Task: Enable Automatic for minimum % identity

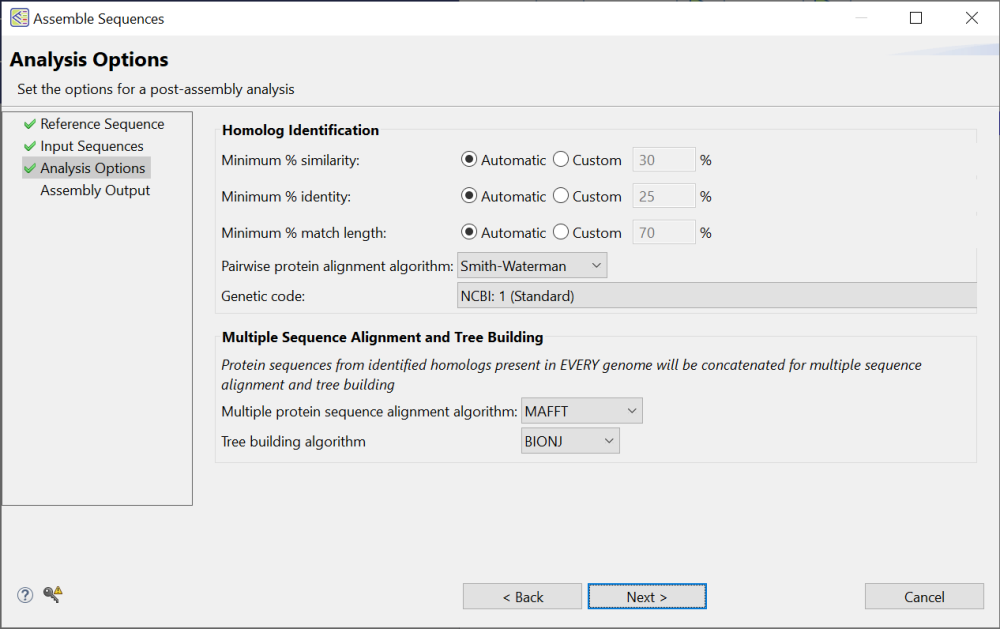Action: (469, 196)
